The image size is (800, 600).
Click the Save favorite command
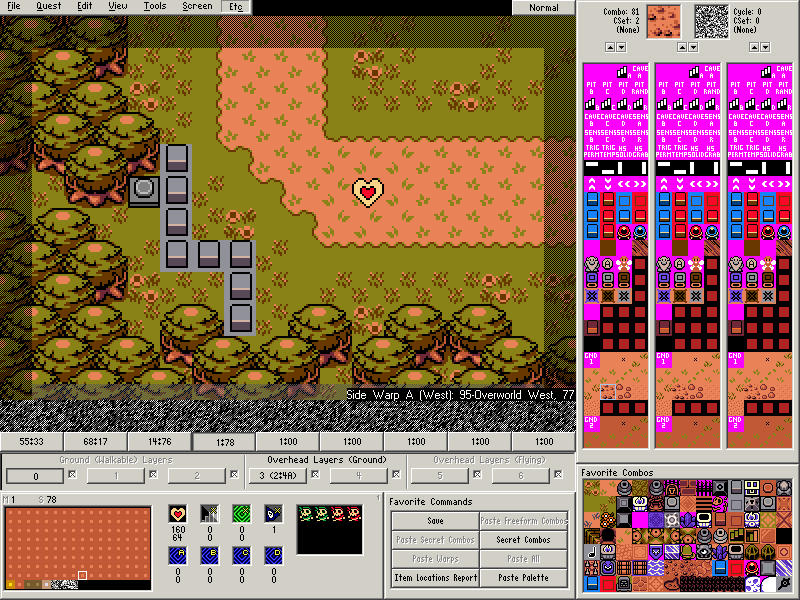pos(435,520)
